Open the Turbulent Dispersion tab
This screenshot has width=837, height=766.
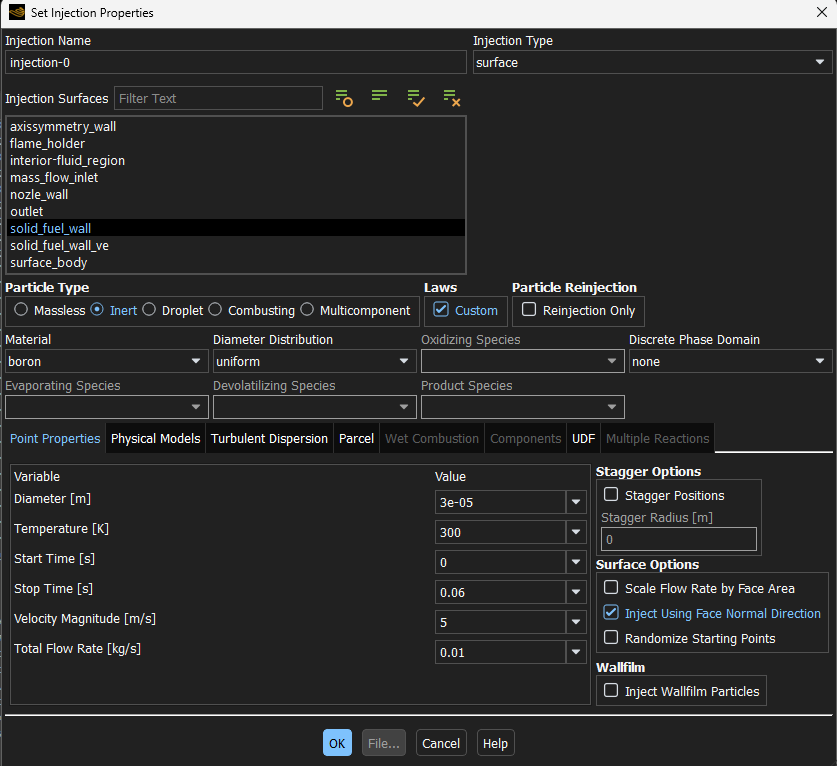click(269, 438)
